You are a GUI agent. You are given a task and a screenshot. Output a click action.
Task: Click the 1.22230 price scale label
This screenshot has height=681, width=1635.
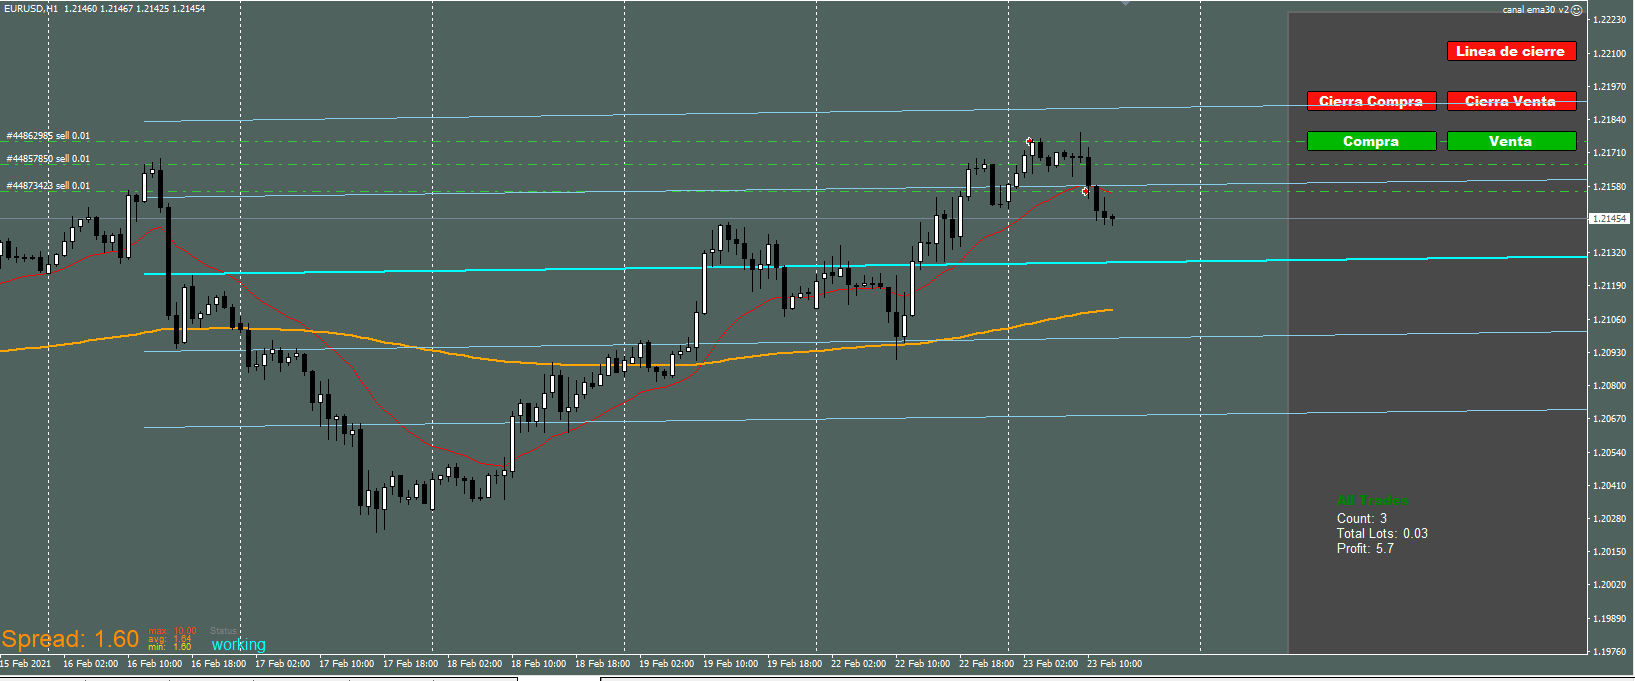(1609, 20)
